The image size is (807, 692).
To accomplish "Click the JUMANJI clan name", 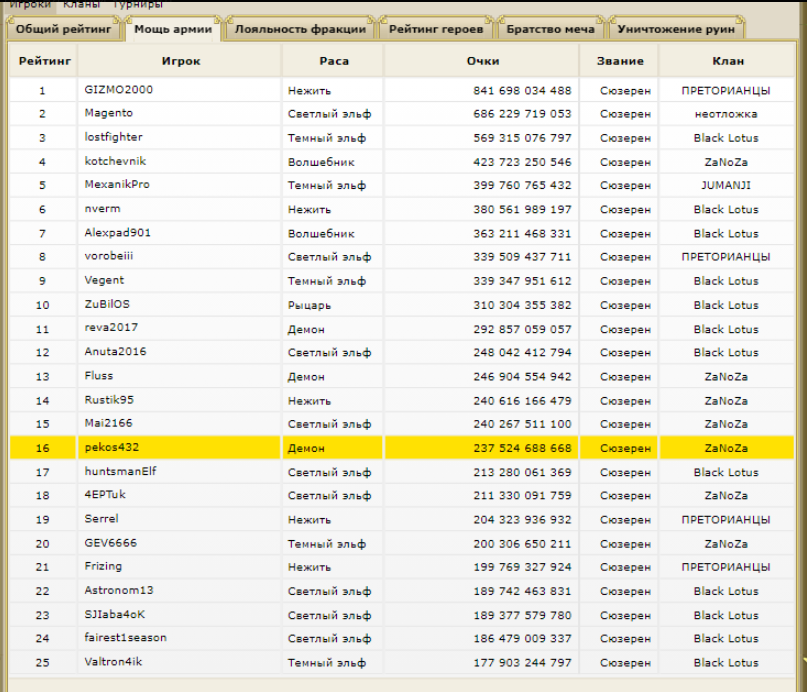I will click(726, 185).
